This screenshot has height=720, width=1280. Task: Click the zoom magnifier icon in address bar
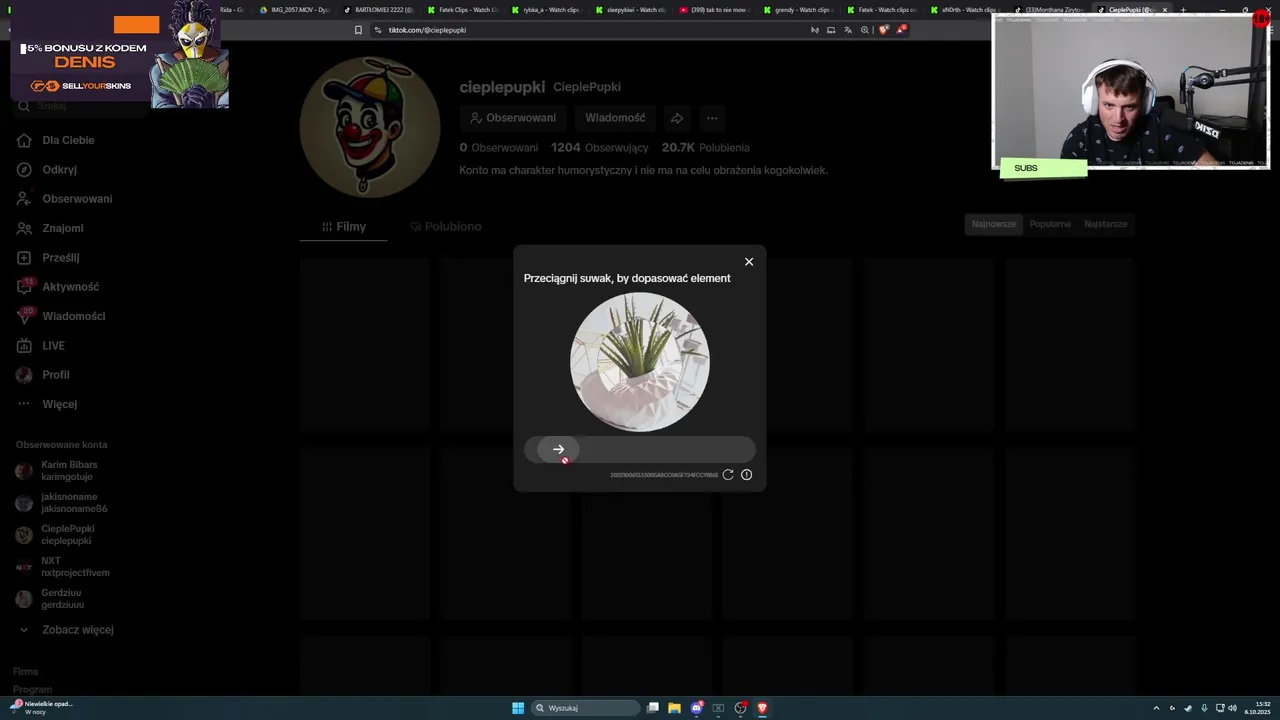coord(865,30)
